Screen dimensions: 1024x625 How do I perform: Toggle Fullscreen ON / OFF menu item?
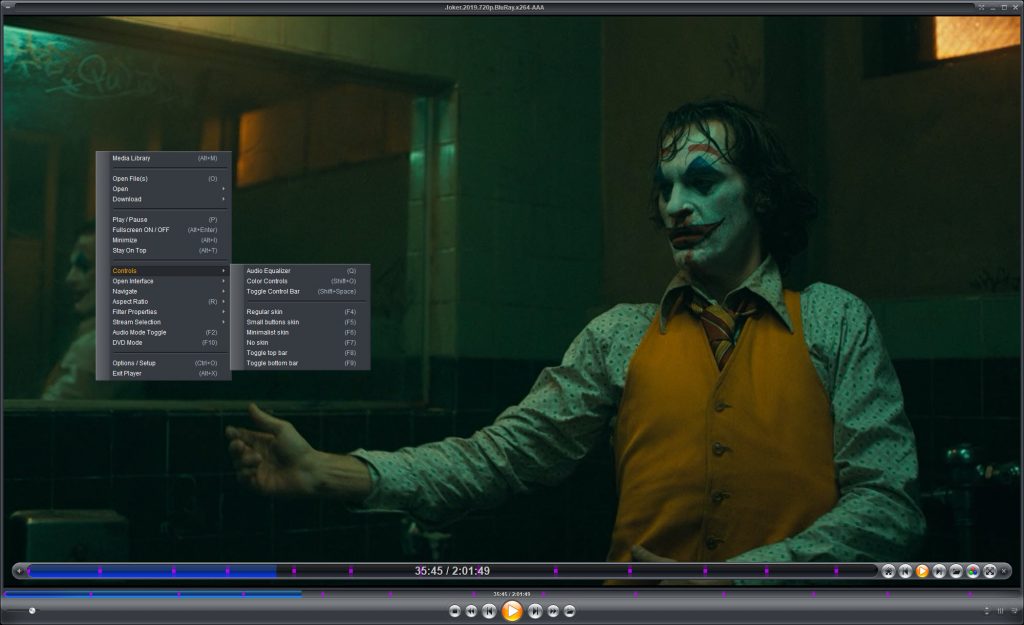click(164, 230)
